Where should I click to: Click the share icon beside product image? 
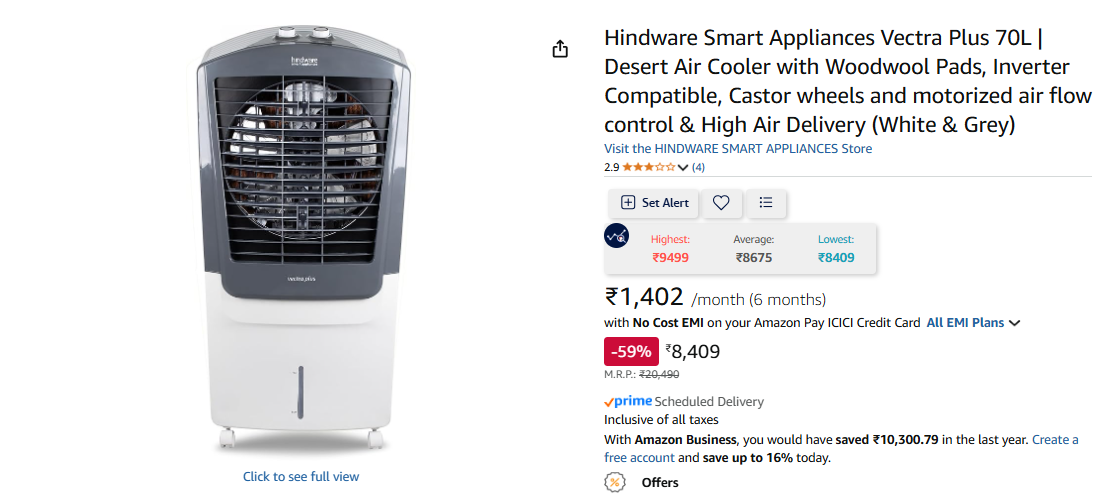pos(560,49)
